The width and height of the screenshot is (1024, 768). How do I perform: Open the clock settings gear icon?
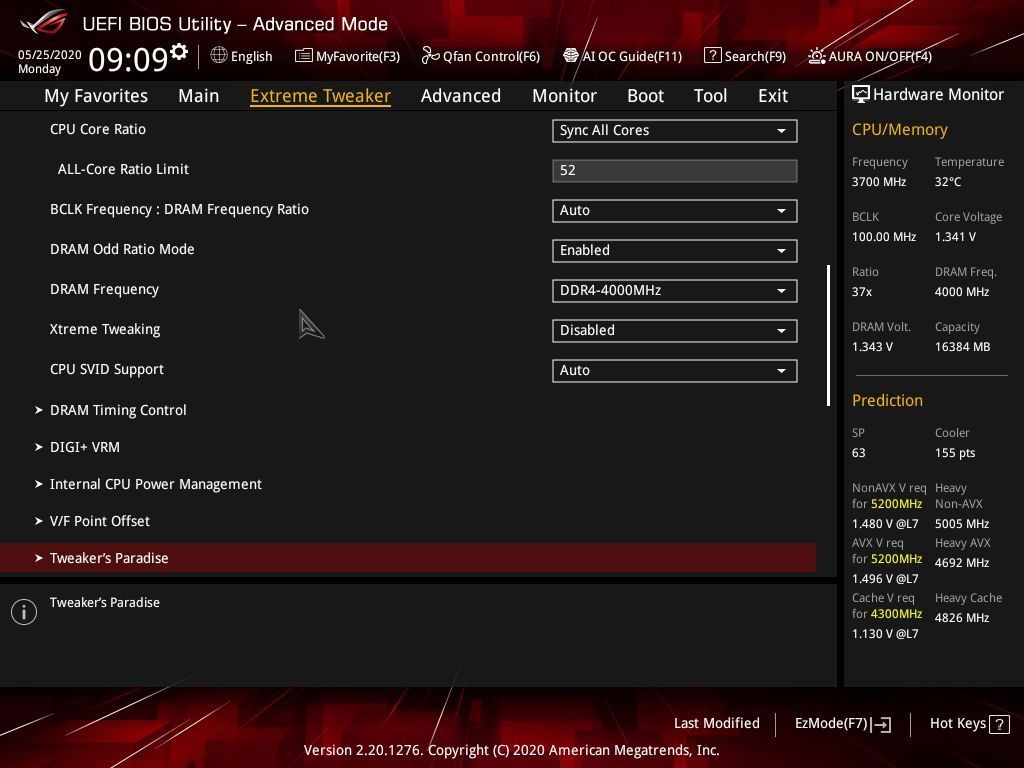[x=179, y=52]
